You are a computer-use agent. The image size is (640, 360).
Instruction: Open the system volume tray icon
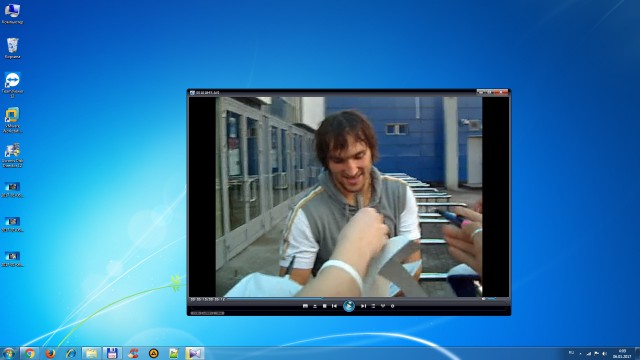click(604, 353)
